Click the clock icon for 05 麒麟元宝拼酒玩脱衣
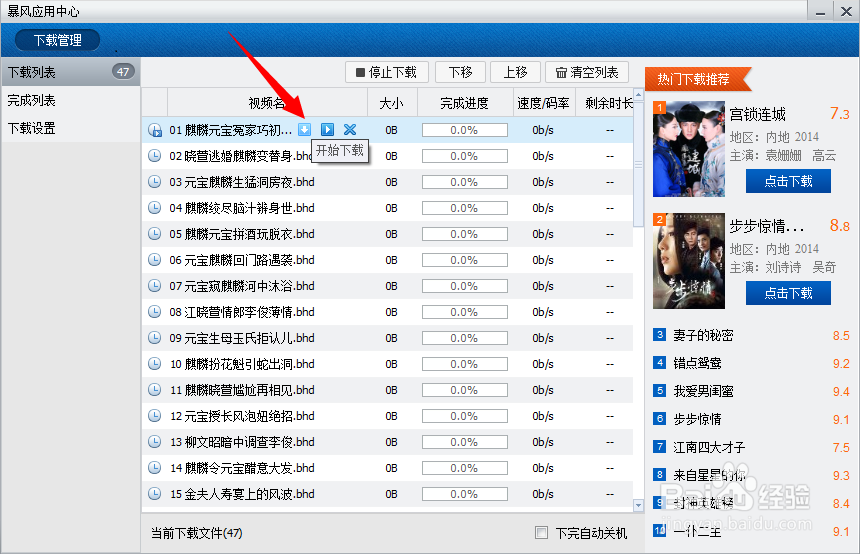Image resolution: width=860 pixels, height=554 pixels. (155, 234)
